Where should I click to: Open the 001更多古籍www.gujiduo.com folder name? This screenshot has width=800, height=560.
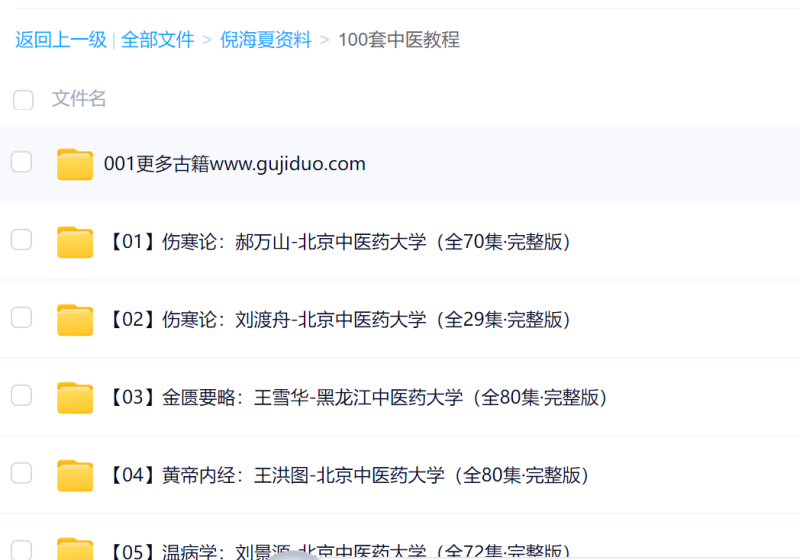[x=235, y=164]
